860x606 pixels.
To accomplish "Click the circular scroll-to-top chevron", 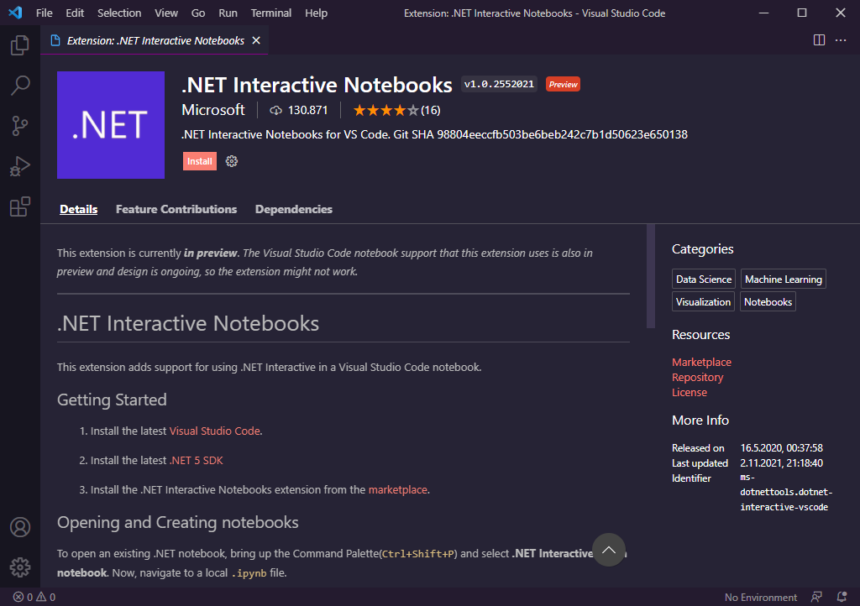I will [x=608, y=549].
